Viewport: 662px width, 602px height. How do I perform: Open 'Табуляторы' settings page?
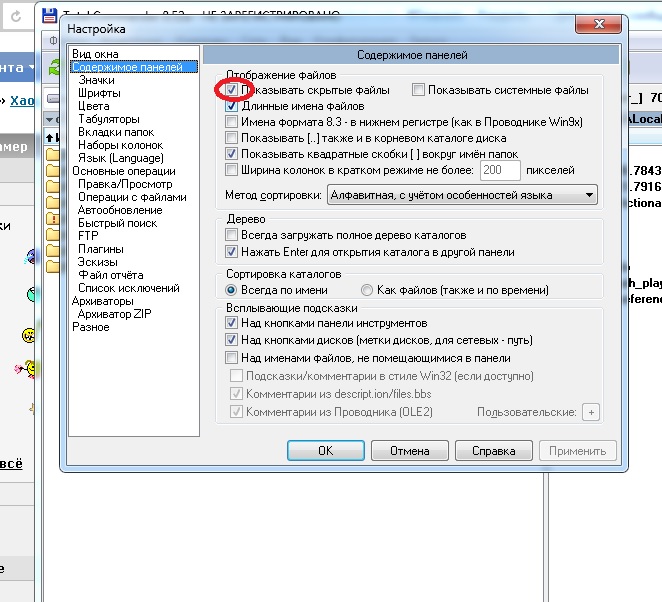(x=109, y=119)
